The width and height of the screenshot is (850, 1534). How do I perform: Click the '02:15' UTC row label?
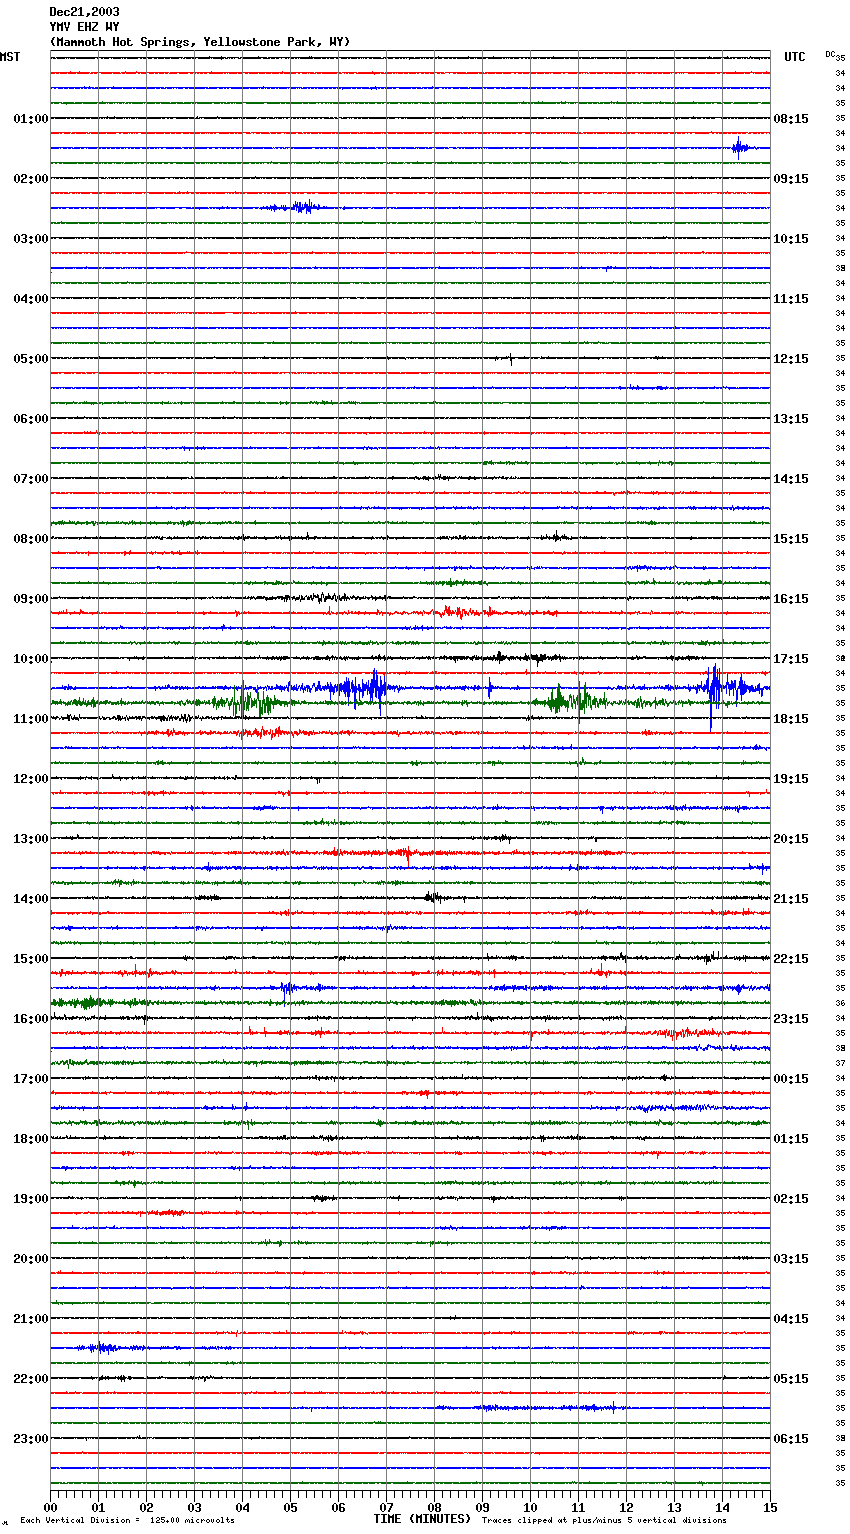tap(791, 1199)
